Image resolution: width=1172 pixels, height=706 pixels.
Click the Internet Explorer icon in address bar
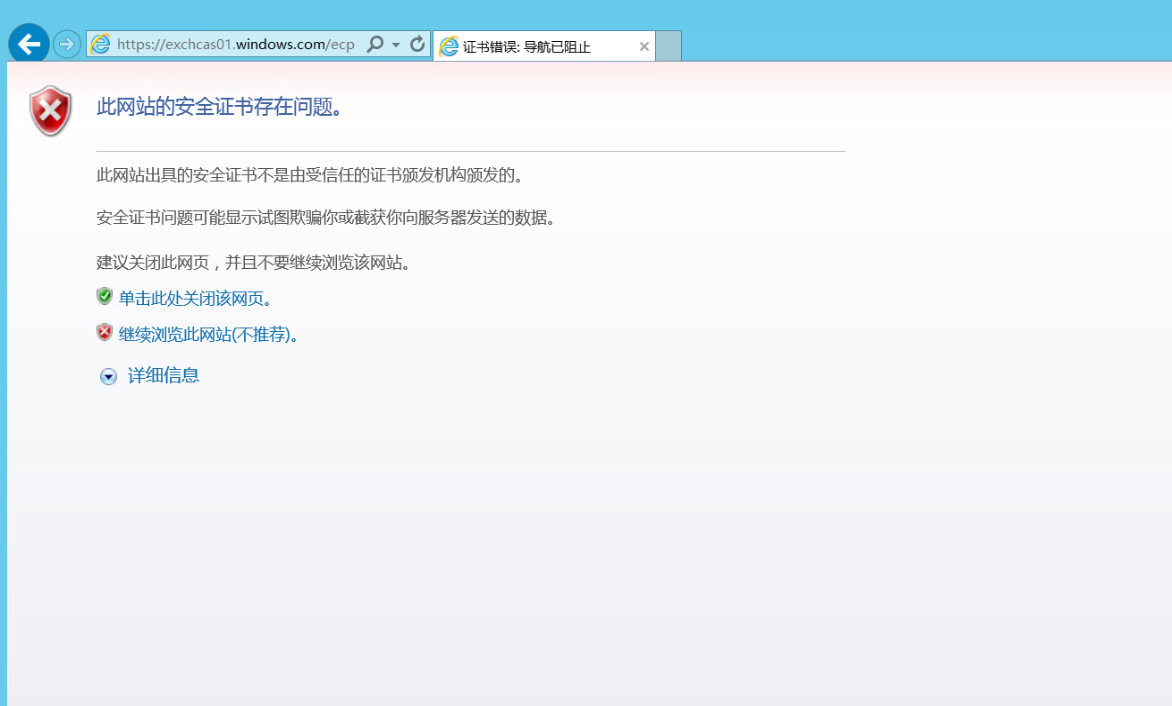(x=100, y=44)
